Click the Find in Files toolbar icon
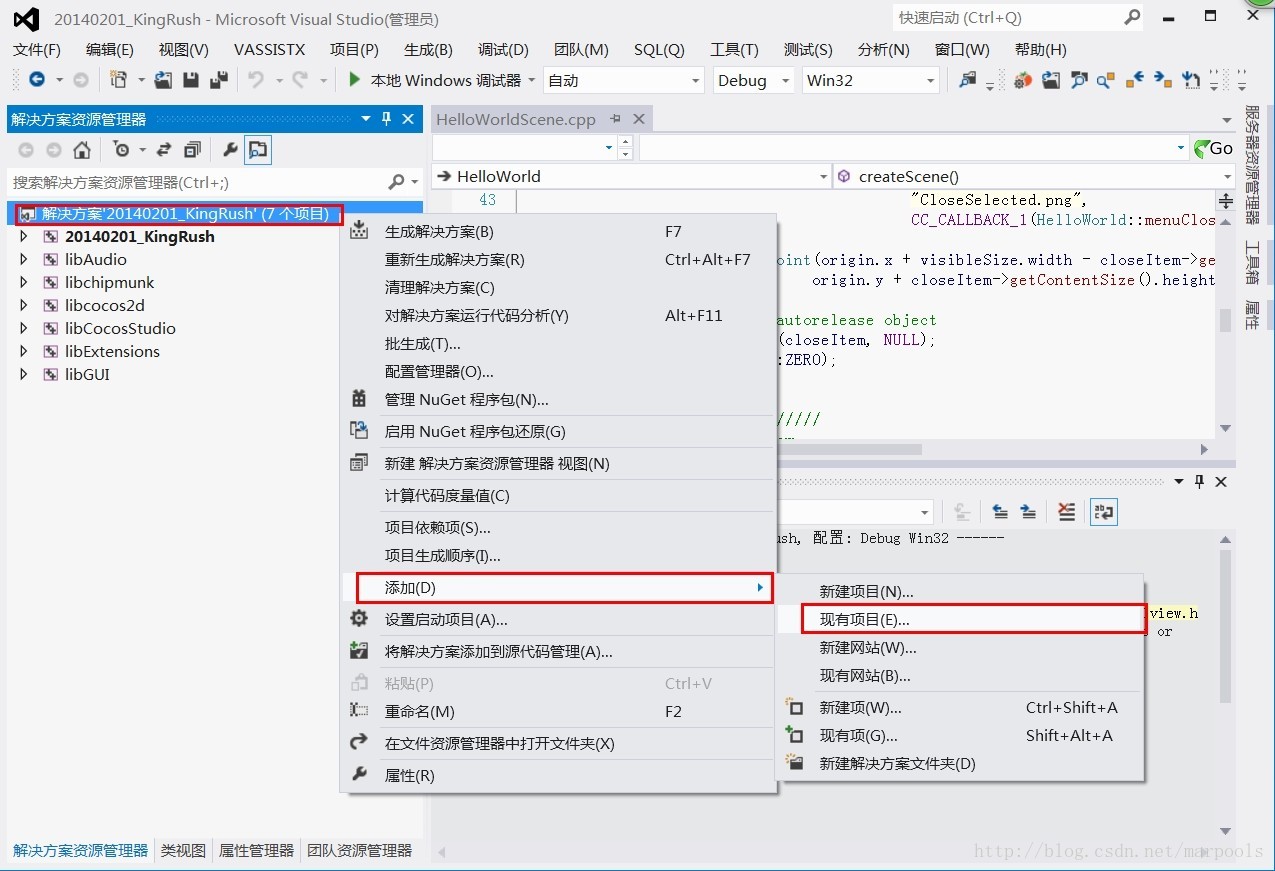This screenshot has height=871, width=1275. pos(967,80)
